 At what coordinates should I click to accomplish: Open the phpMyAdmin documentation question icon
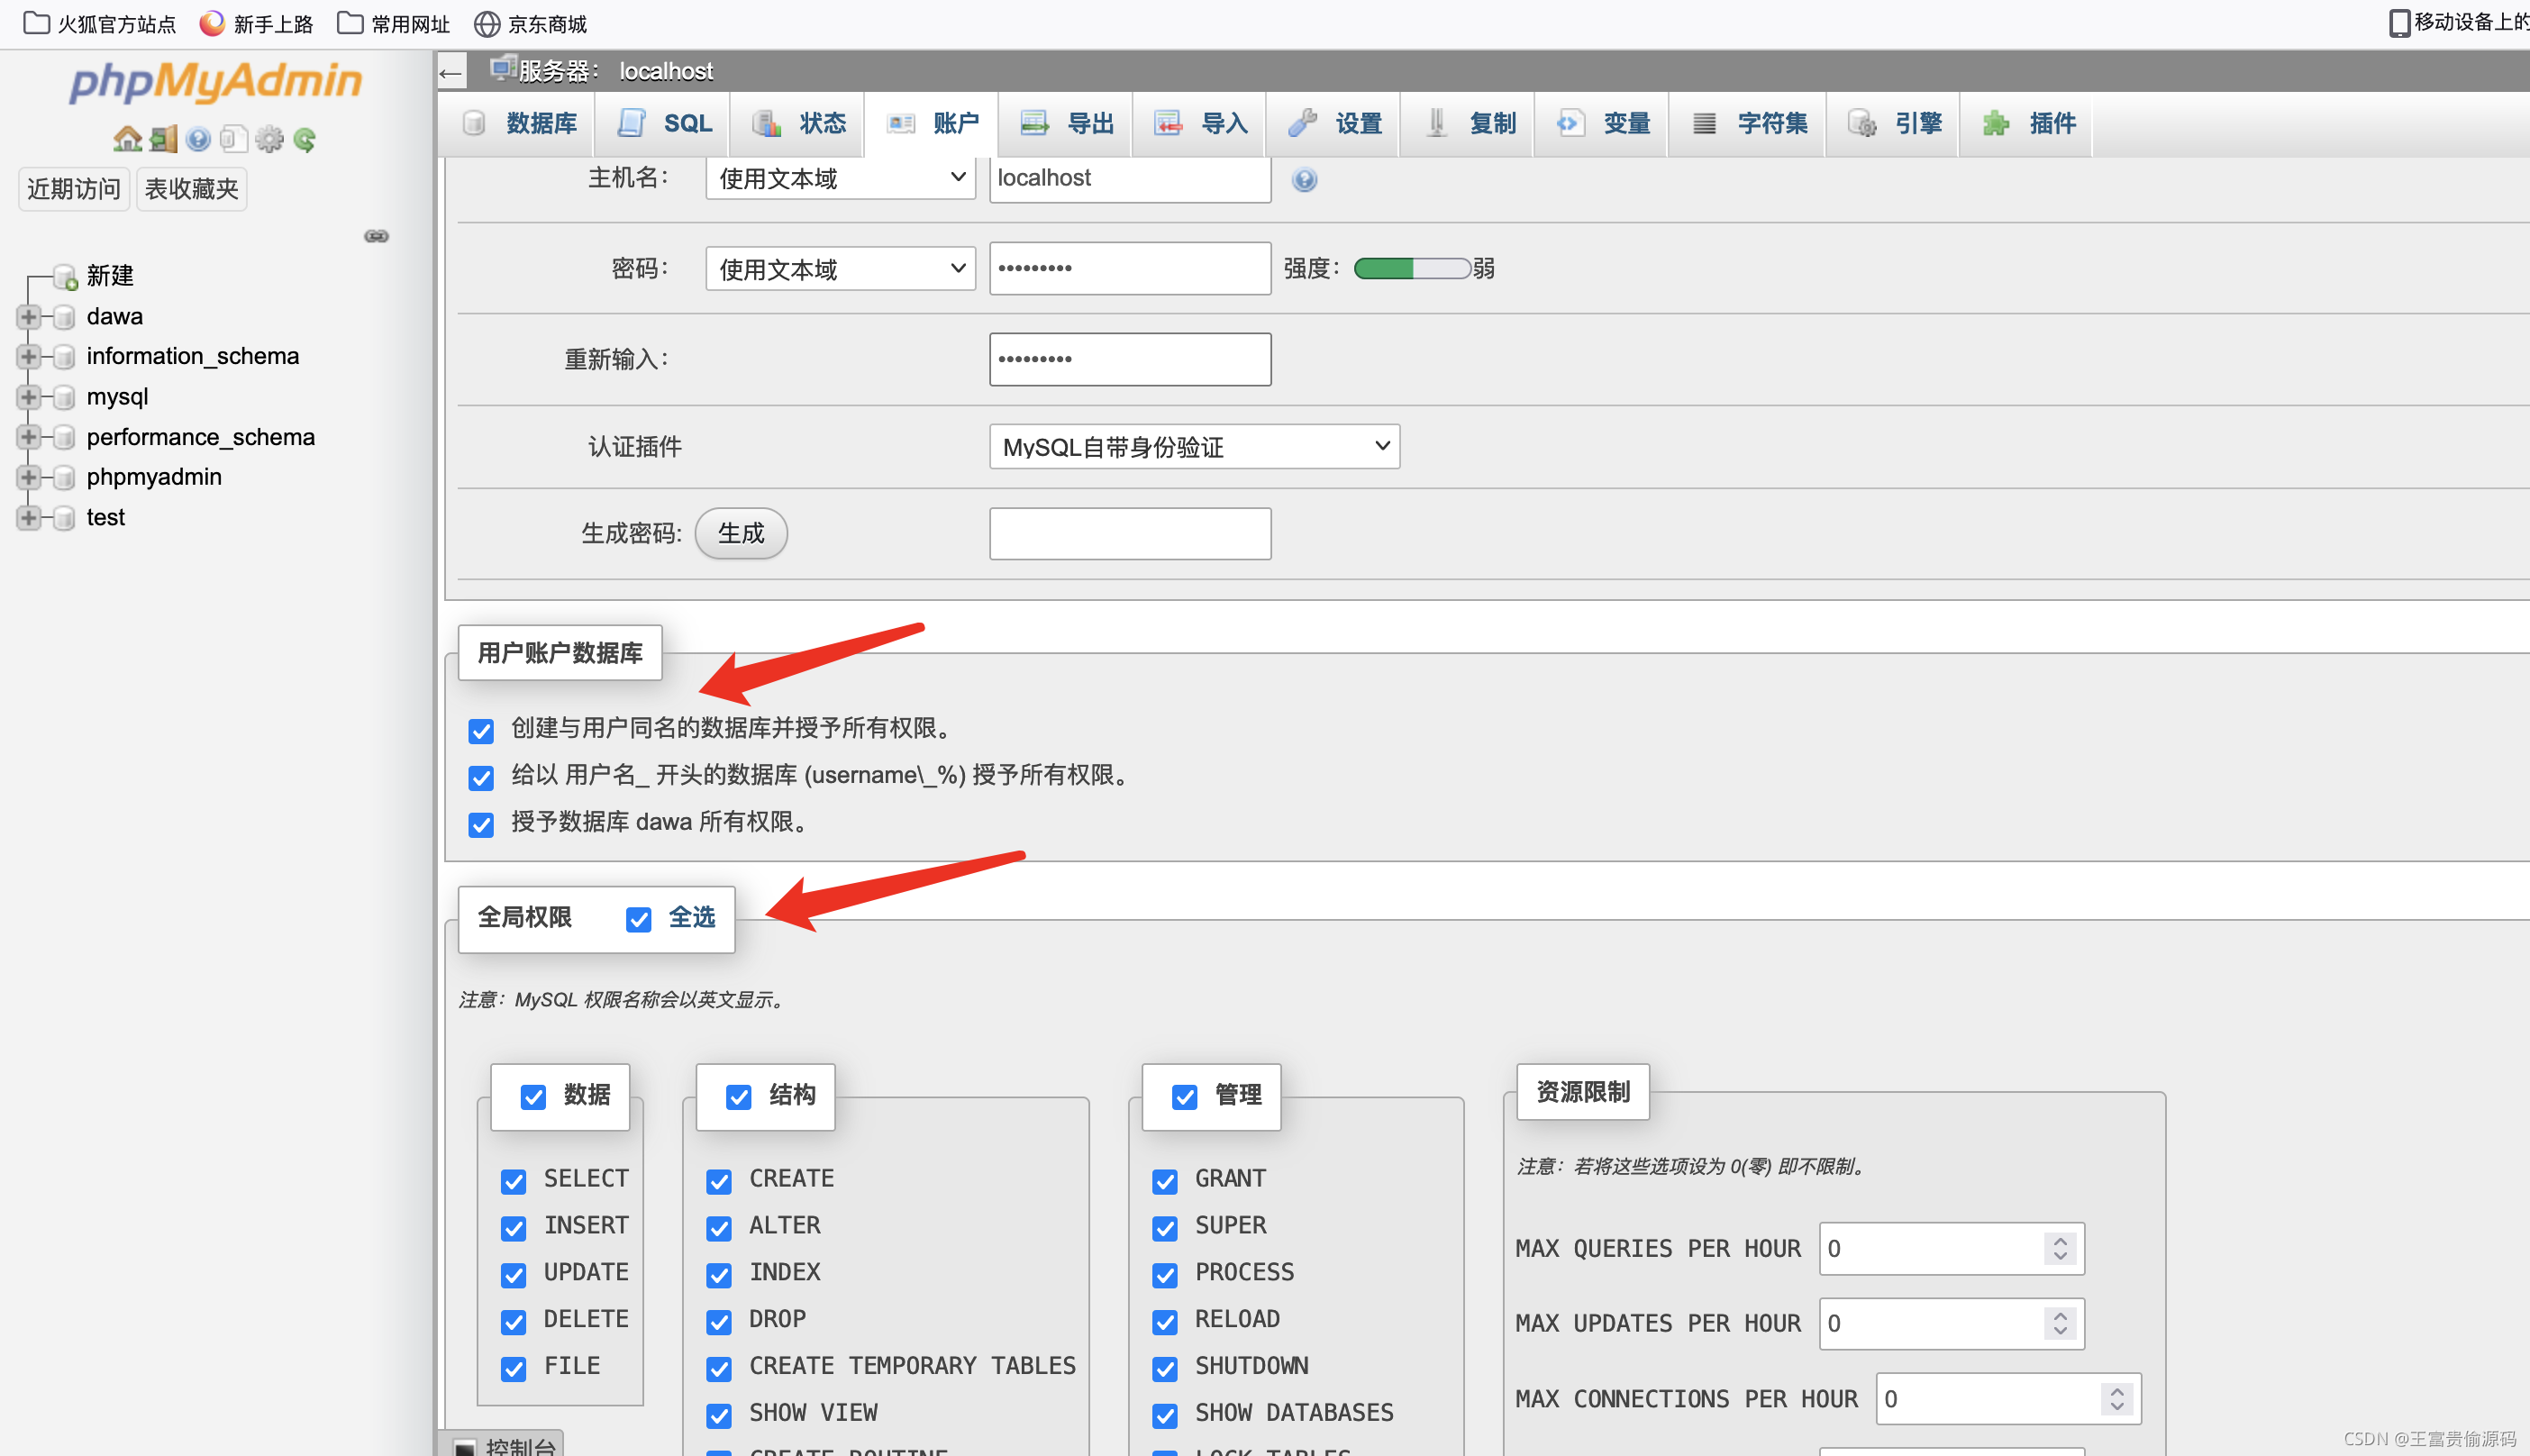pos(198,139)
